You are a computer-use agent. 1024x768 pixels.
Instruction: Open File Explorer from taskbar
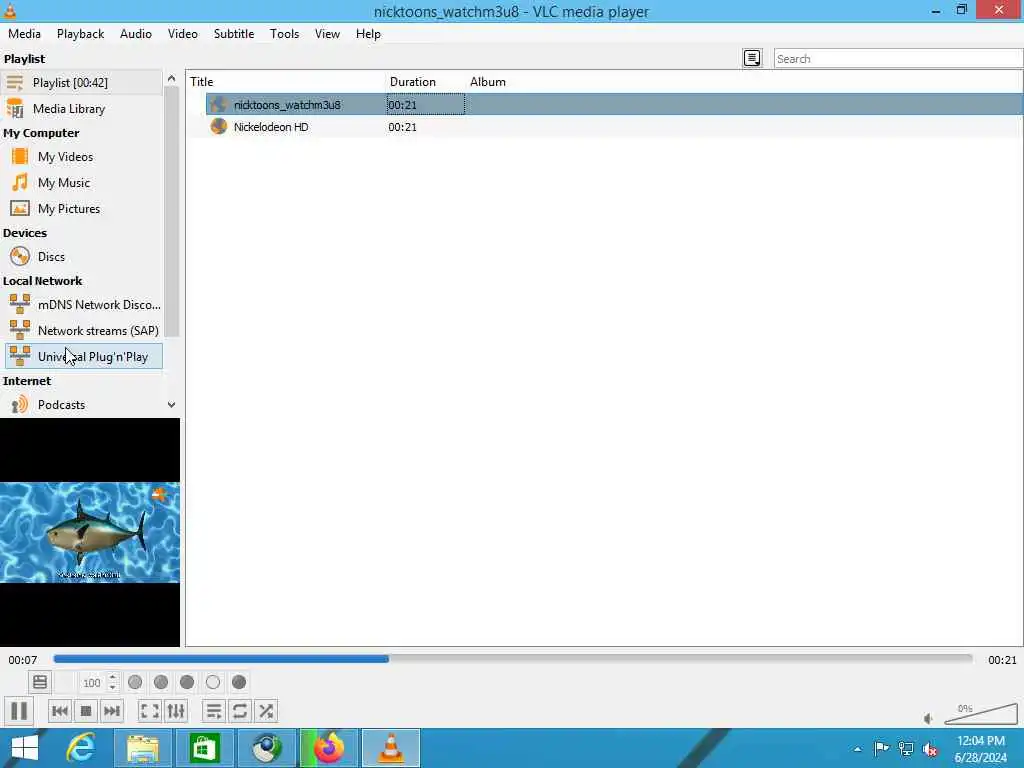143,748
